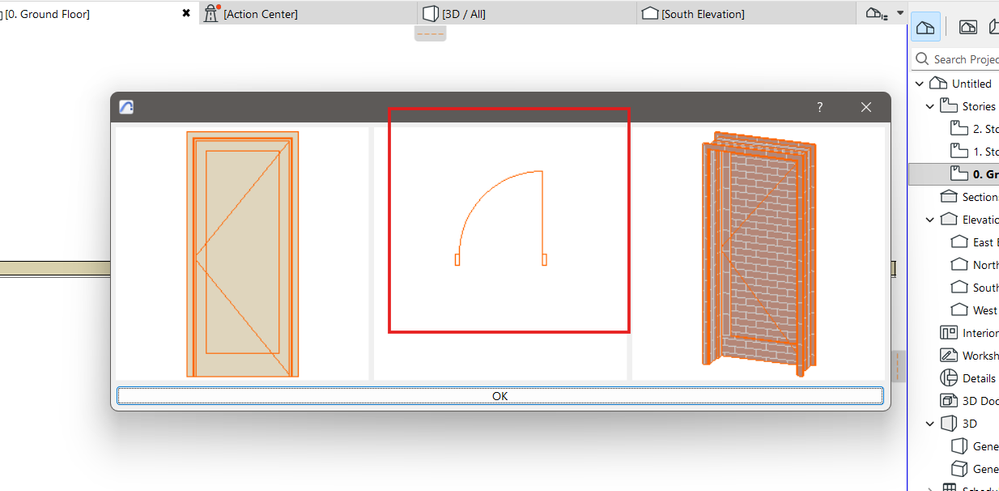The height and width of the screenshot is (491, 999).
Task: Select the Elevations folder
Action: click(x=969, y=220)
